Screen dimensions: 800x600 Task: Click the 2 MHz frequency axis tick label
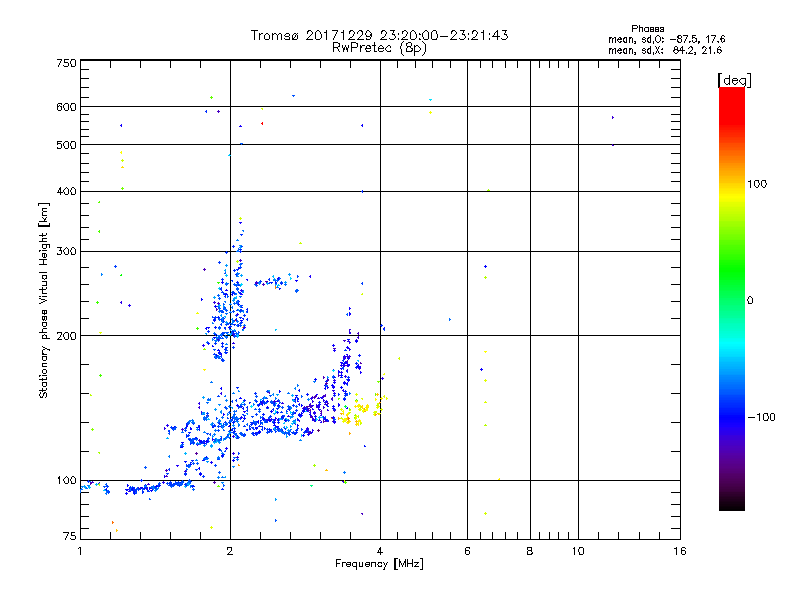point(230,551)
